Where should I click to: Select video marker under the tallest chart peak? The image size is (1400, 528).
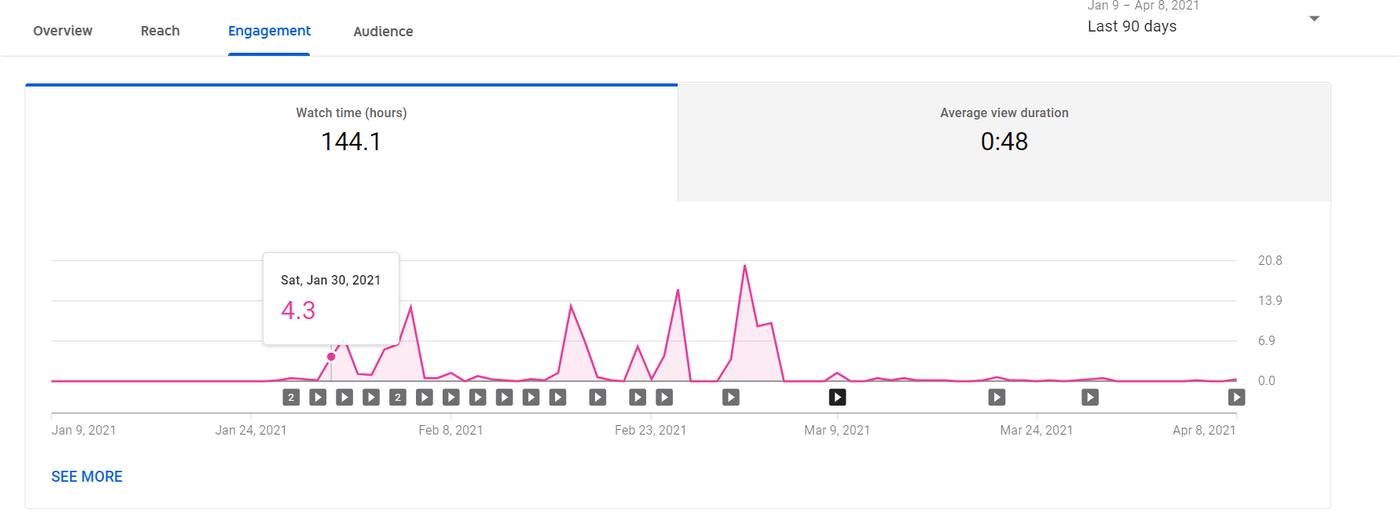point(731,397)
